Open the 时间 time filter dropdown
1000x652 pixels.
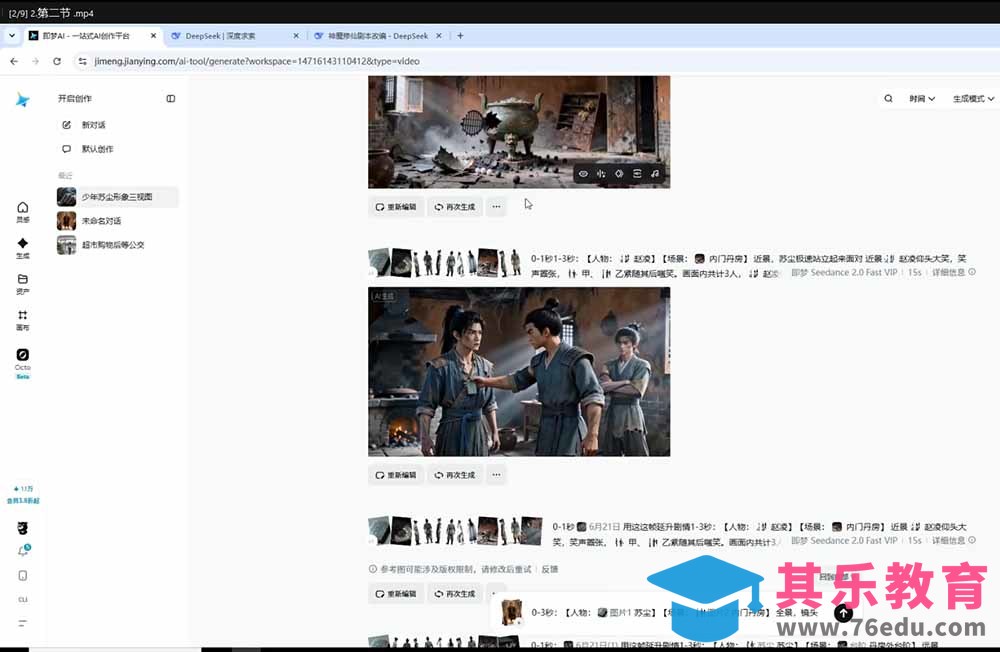[922, 98]
